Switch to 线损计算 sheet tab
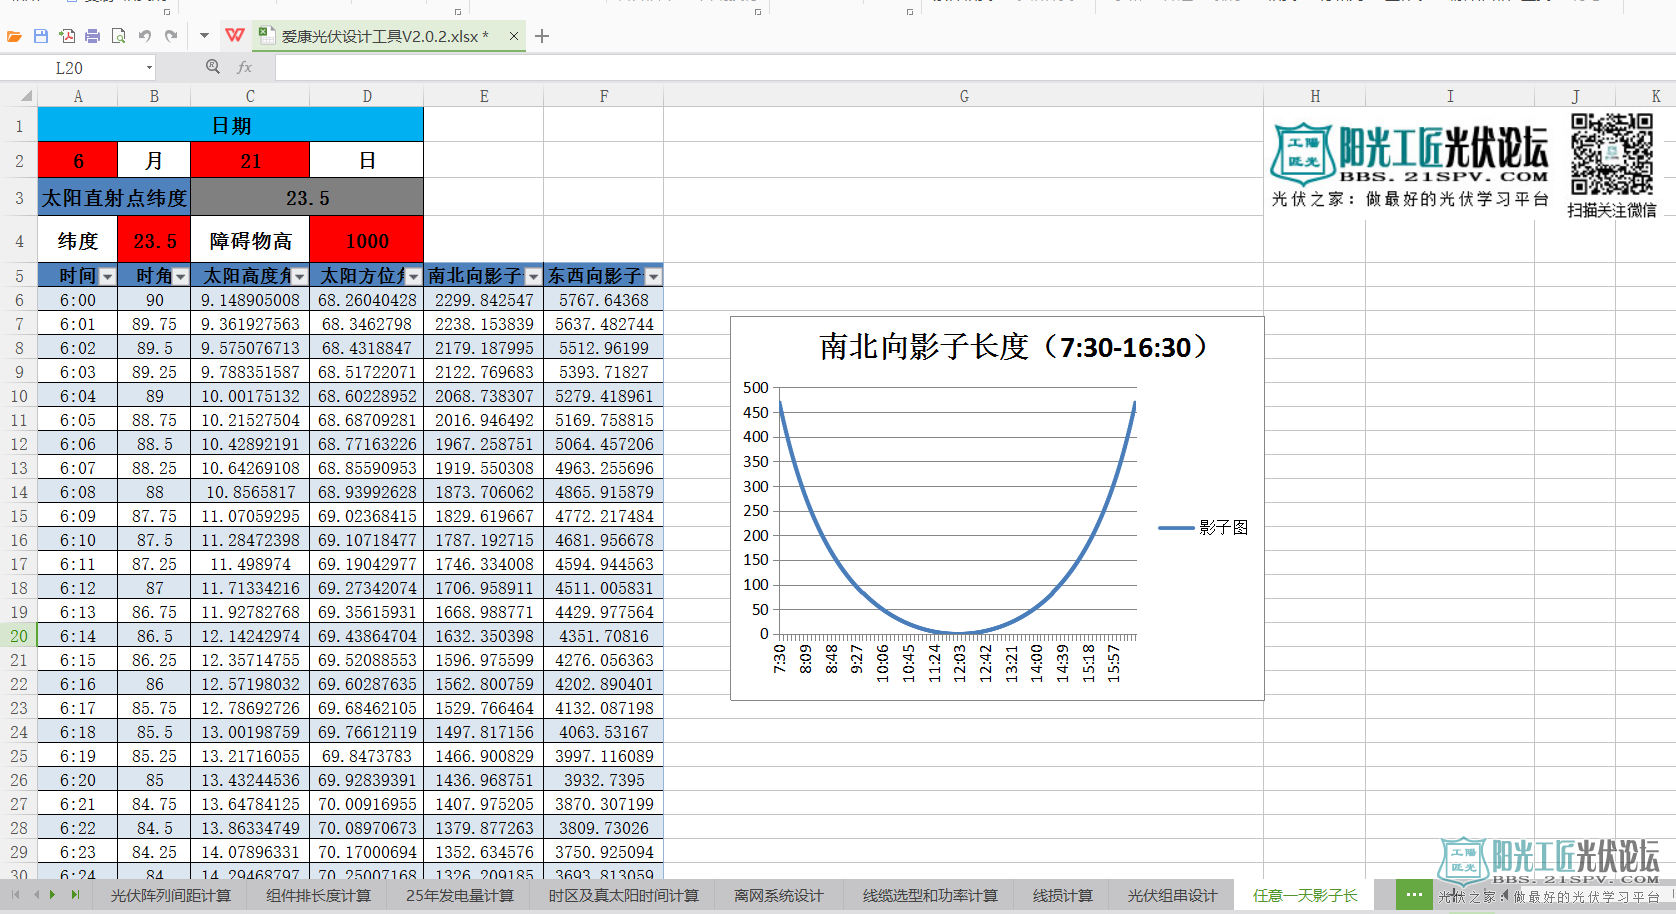1676x914 pixels. [1063, 896]
